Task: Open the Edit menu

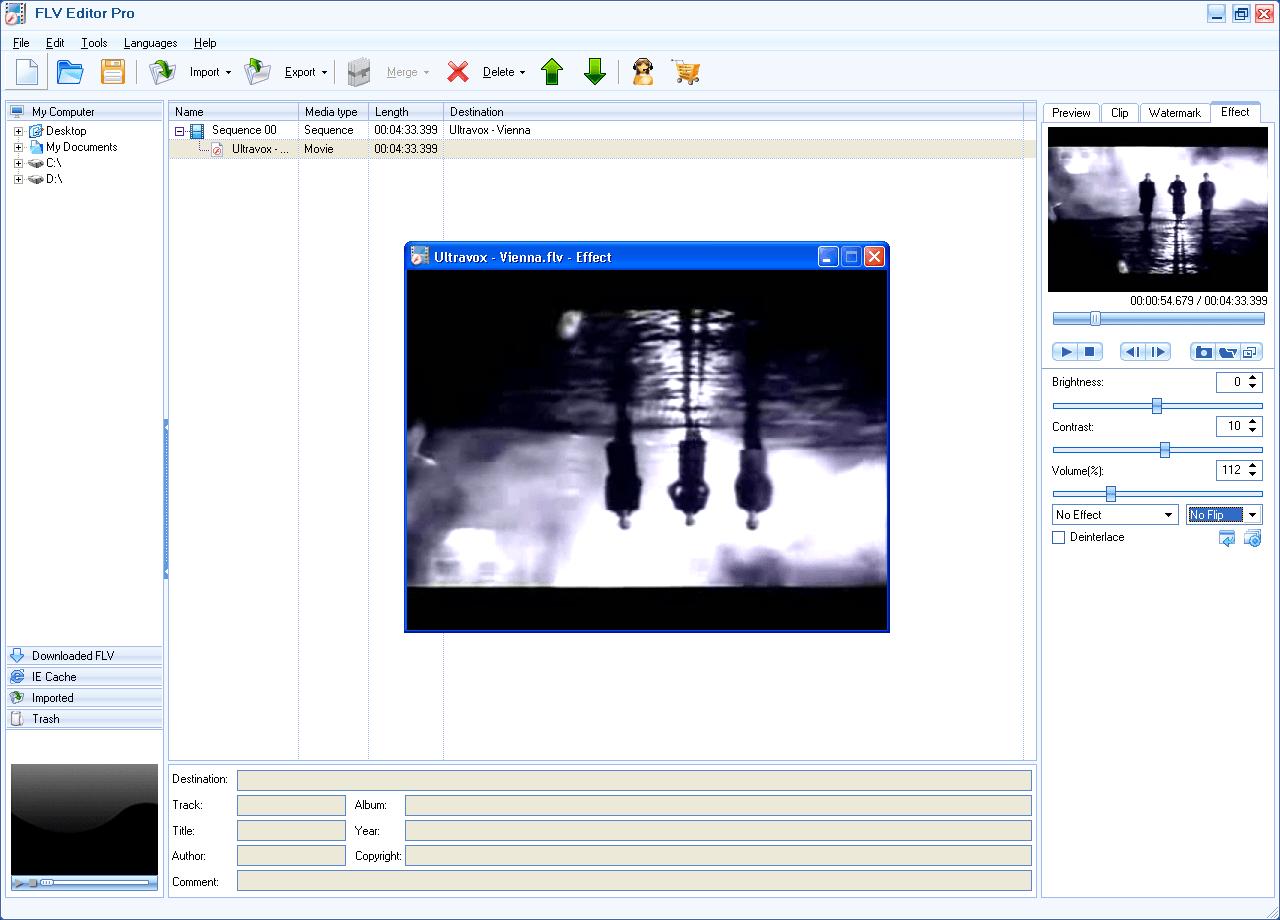Action: 55,43
